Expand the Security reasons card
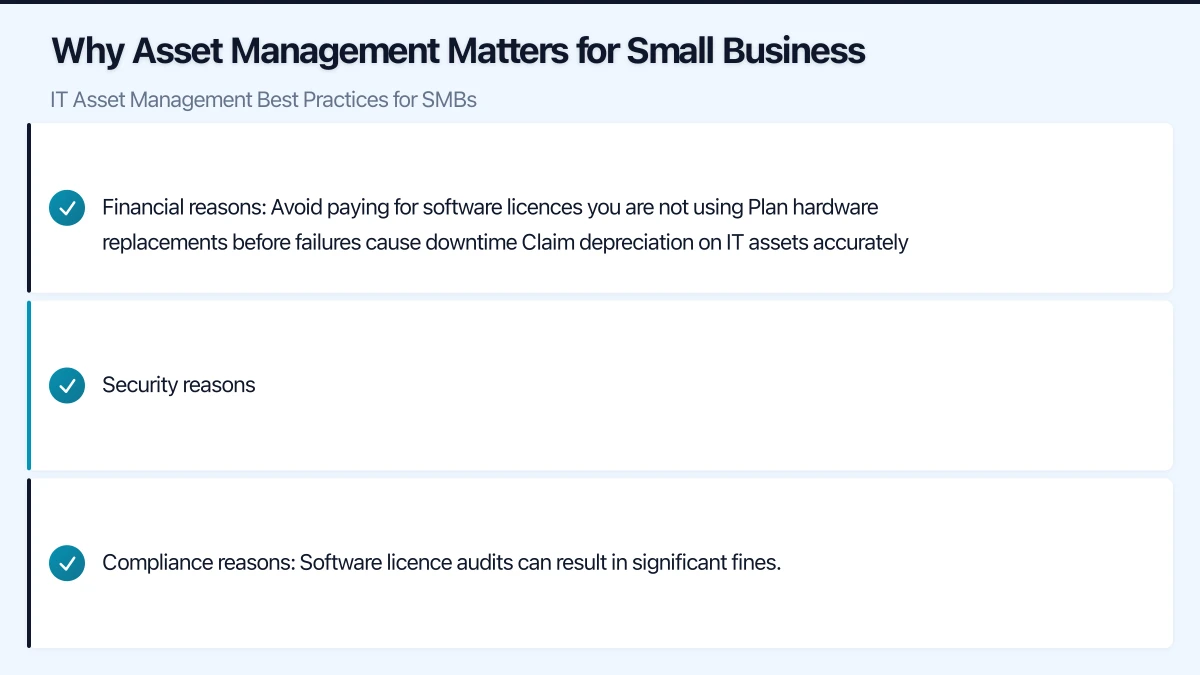This screenshot has height=675, width=1200. coord(600,385)
